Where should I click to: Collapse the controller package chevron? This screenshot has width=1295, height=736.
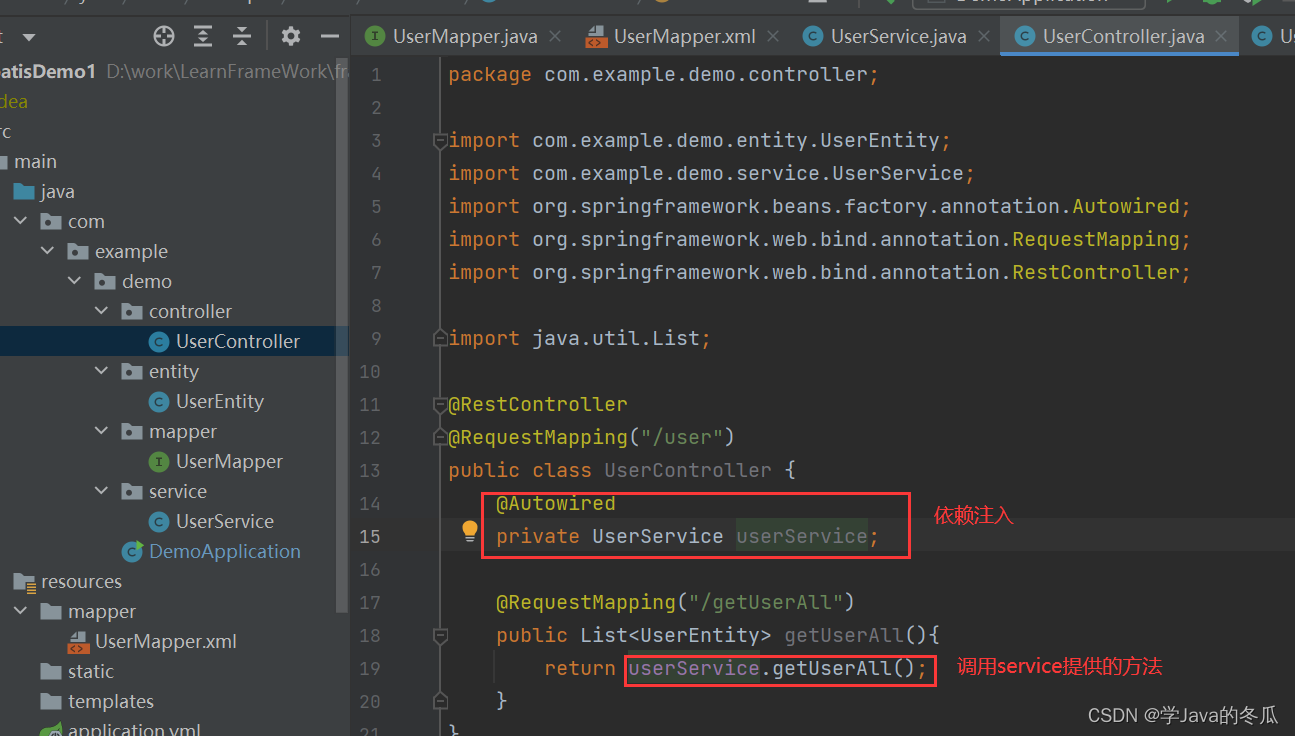click(x=101, y=311)
